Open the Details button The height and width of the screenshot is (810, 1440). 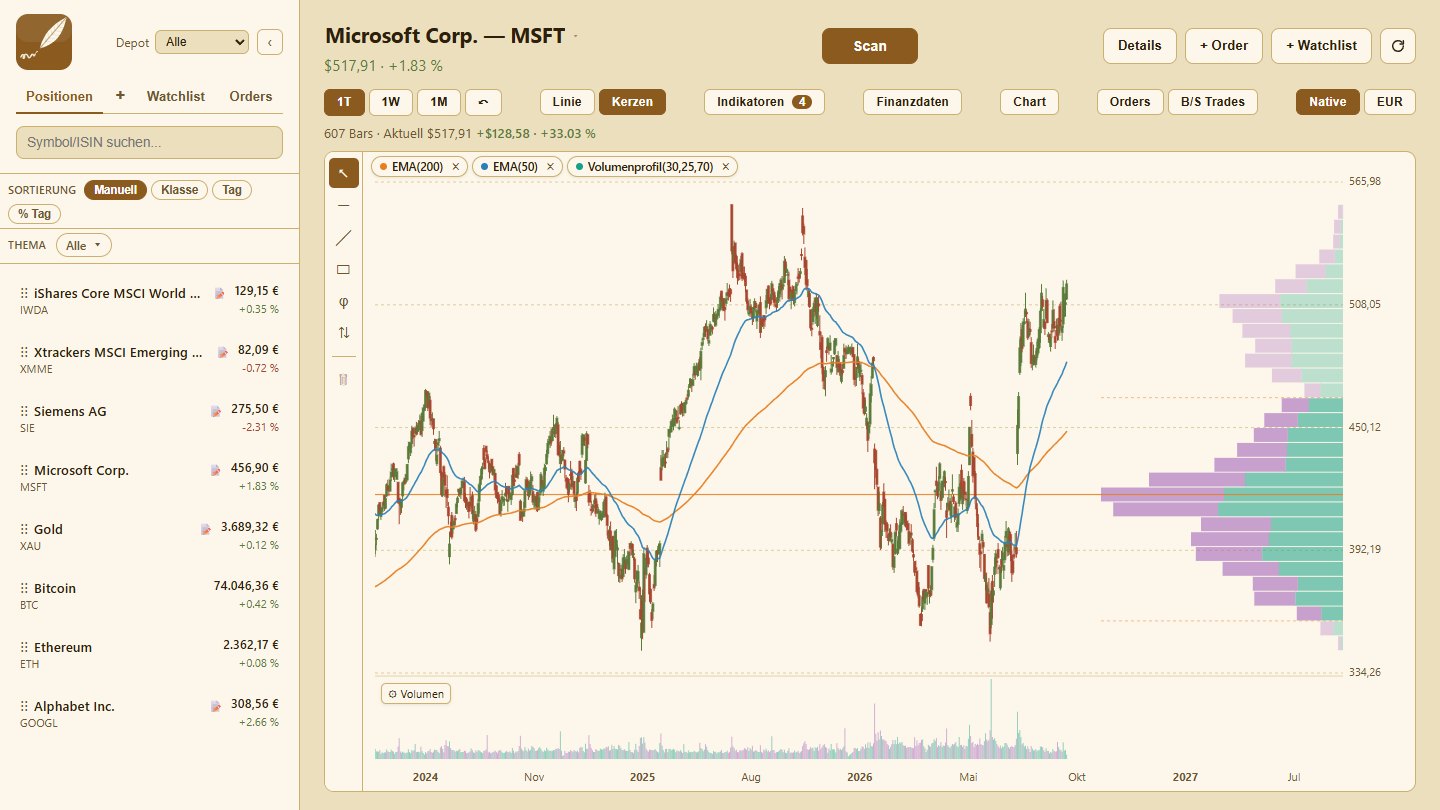[x=1140, y=45]
